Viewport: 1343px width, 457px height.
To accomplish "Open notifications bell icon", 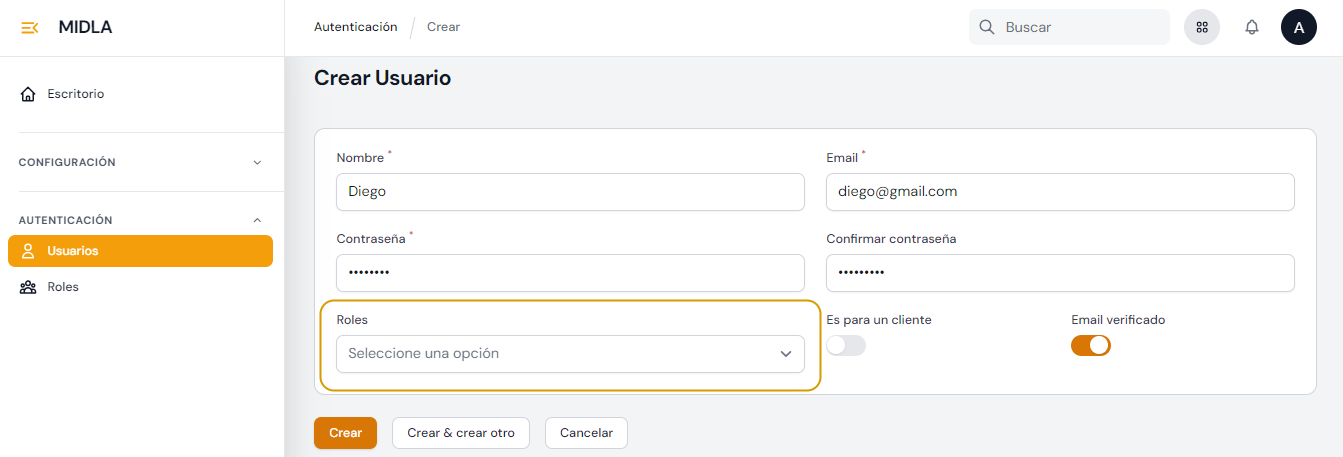I will pyautogui.click(x=1252, y=28).
